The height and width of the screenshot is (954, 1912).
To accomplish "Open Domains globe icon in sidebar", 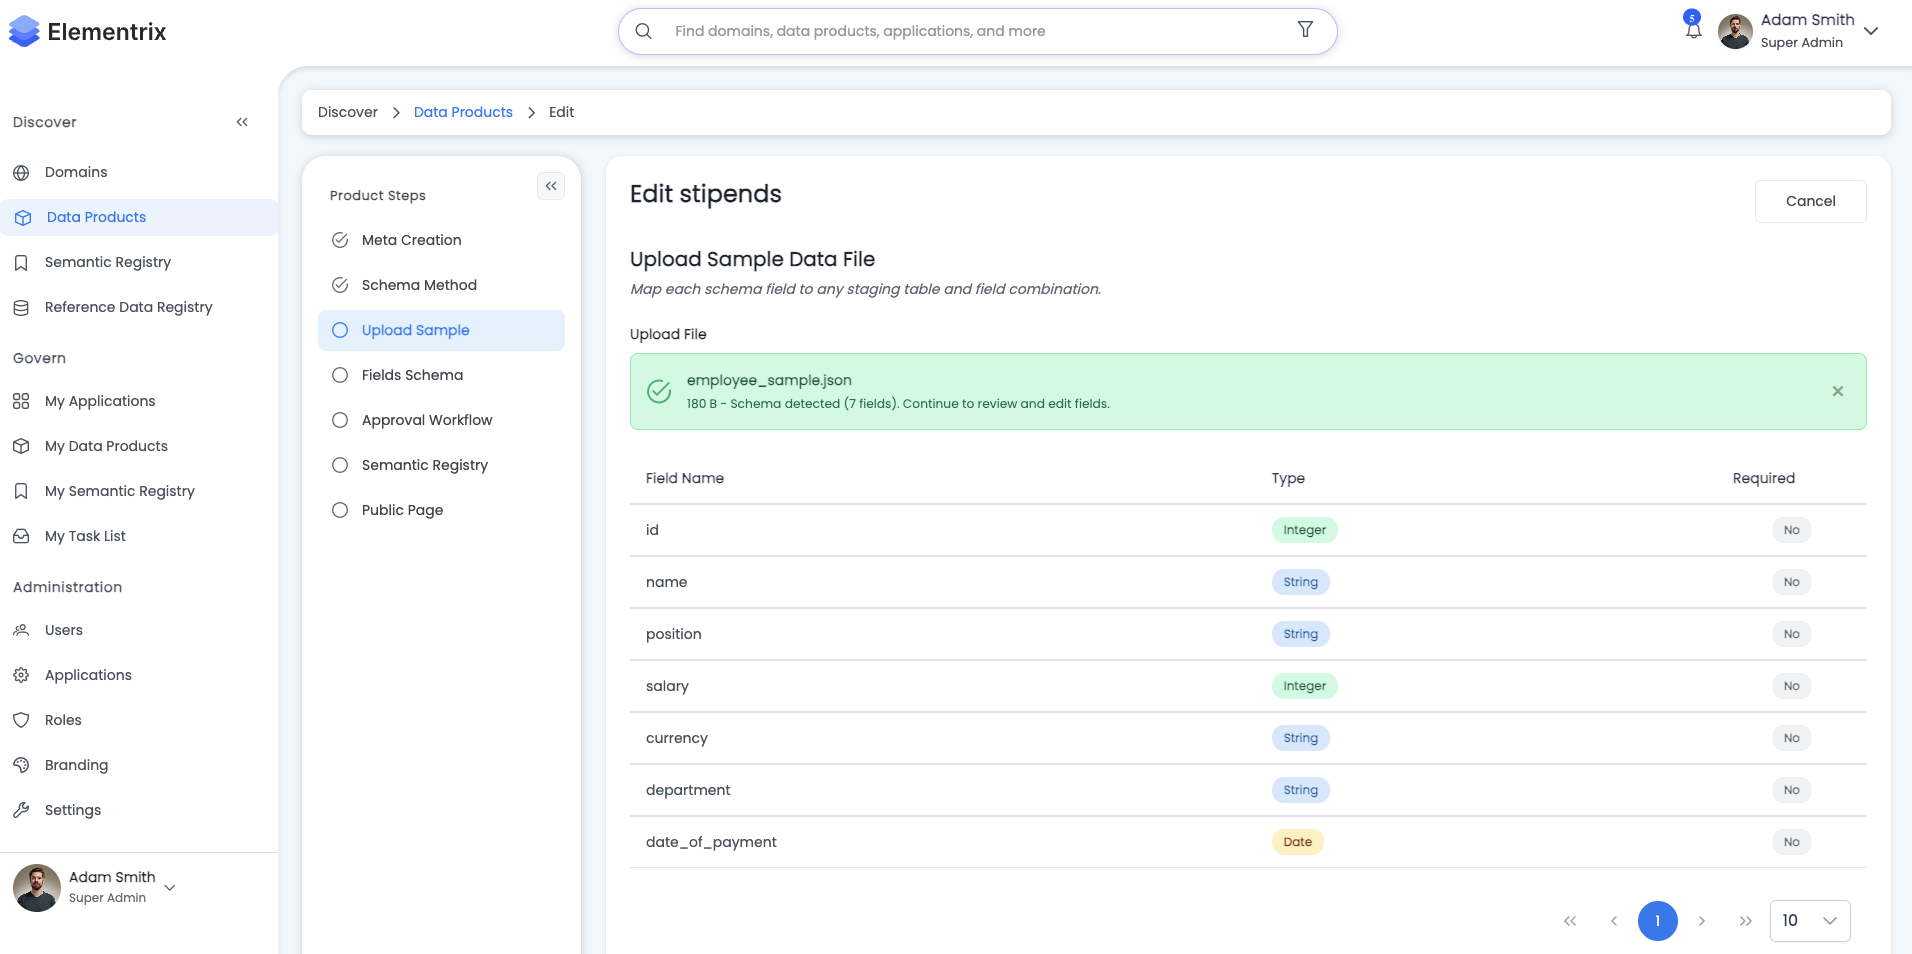I will click(21, 173).
